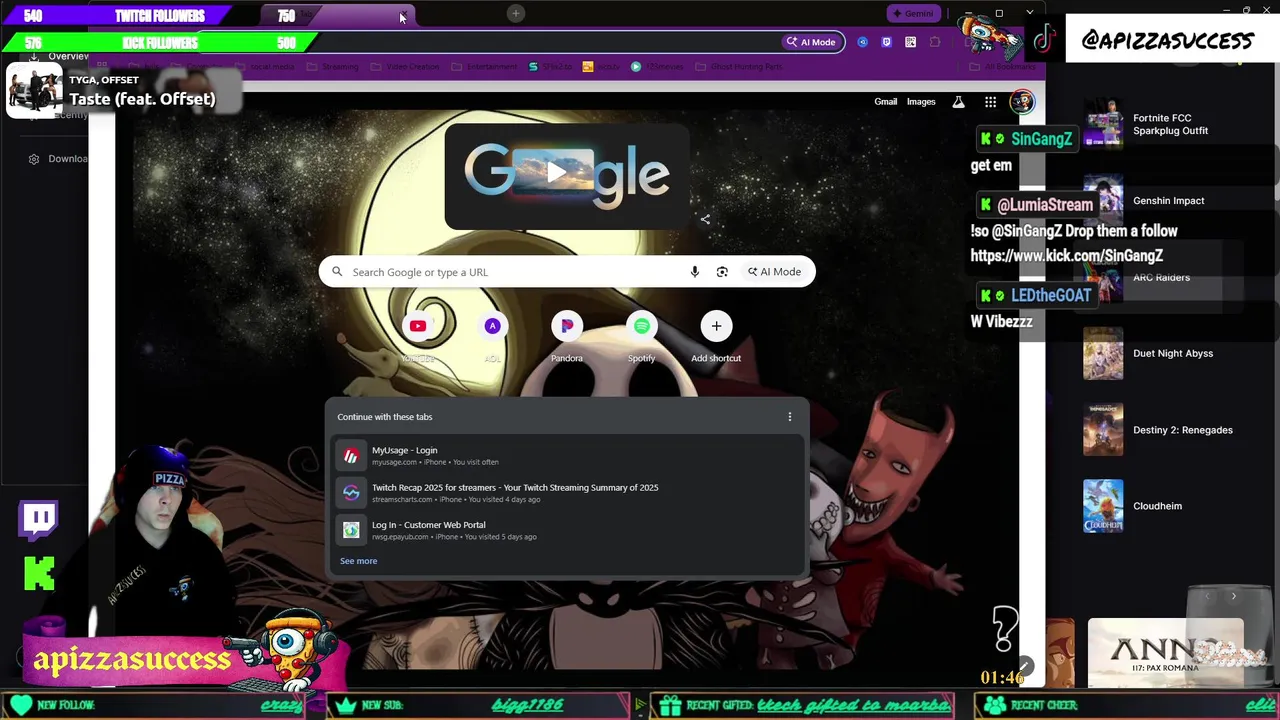This screenshot has width=1280, height=720.
Task: Click the question mark help icon
Action: (x=1004, y=628)
